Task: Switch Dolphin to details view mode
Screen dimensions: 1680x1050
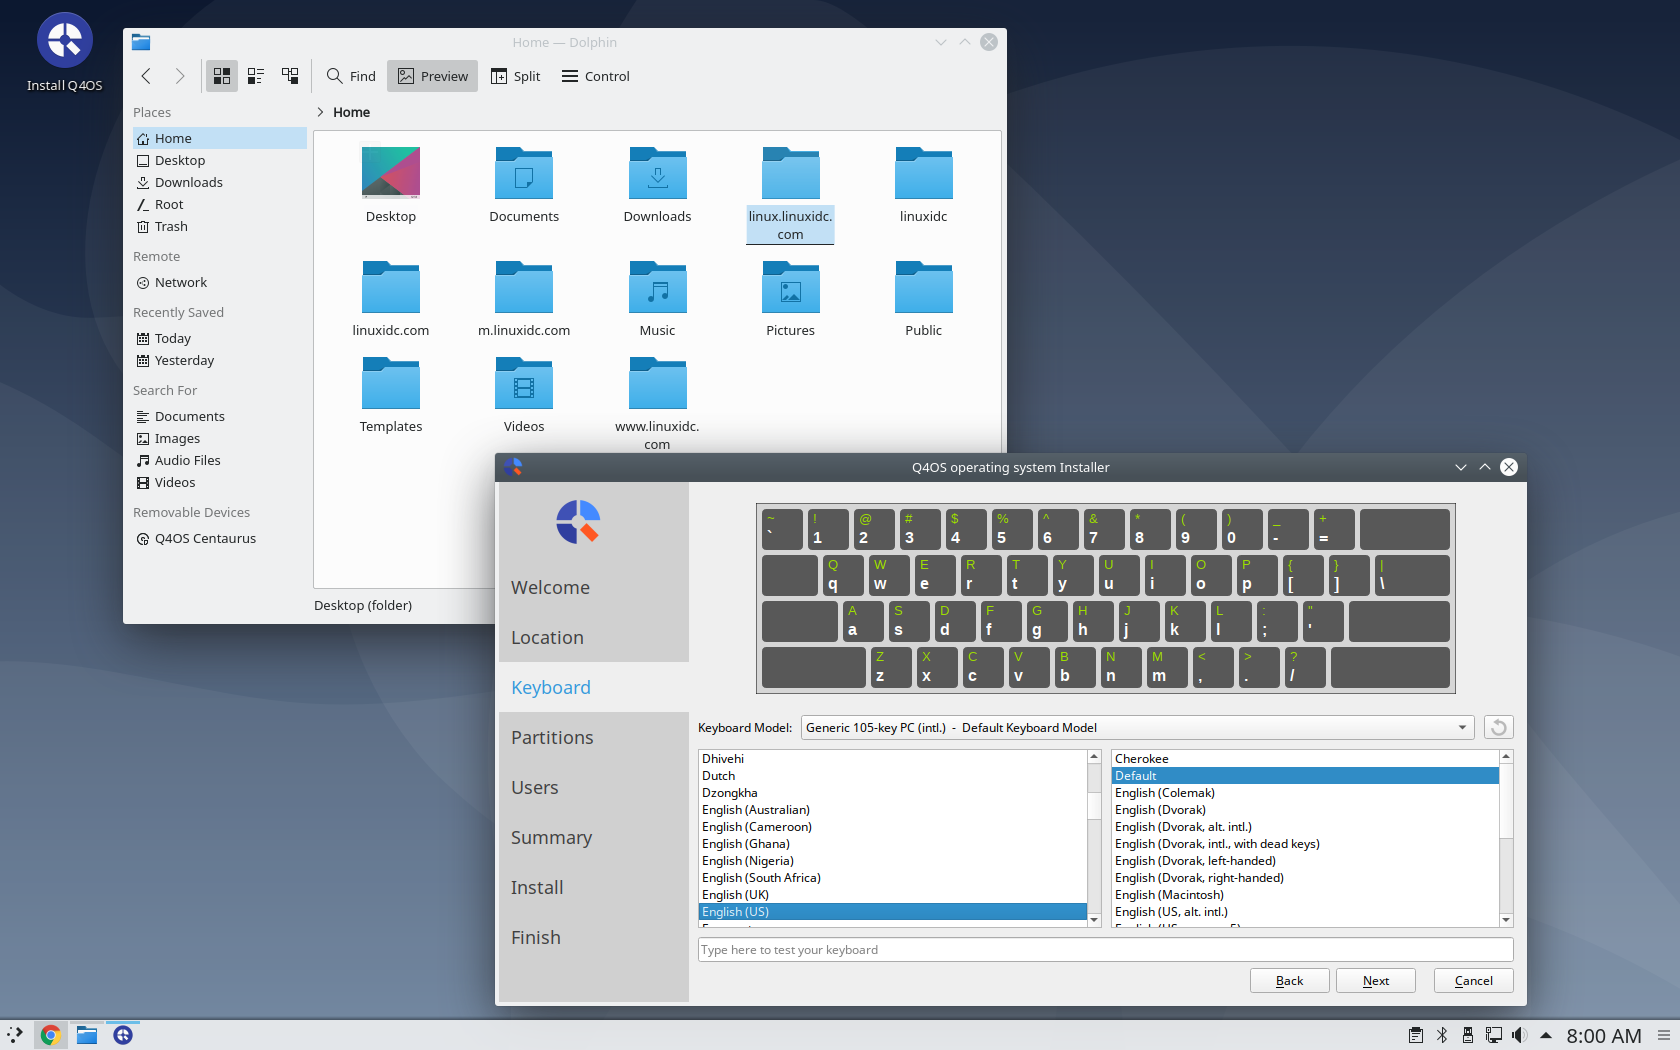Action: pos(290,76)
